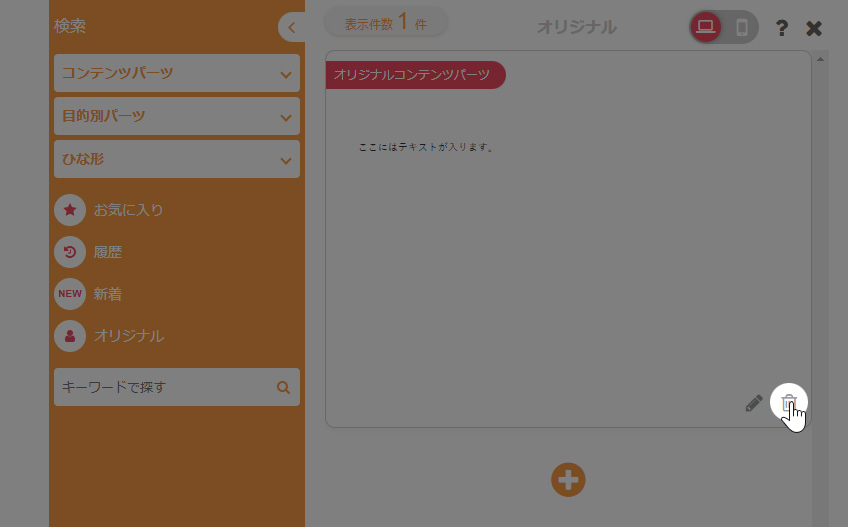
Task: Click the history clock icon
Action: [70, 252]
